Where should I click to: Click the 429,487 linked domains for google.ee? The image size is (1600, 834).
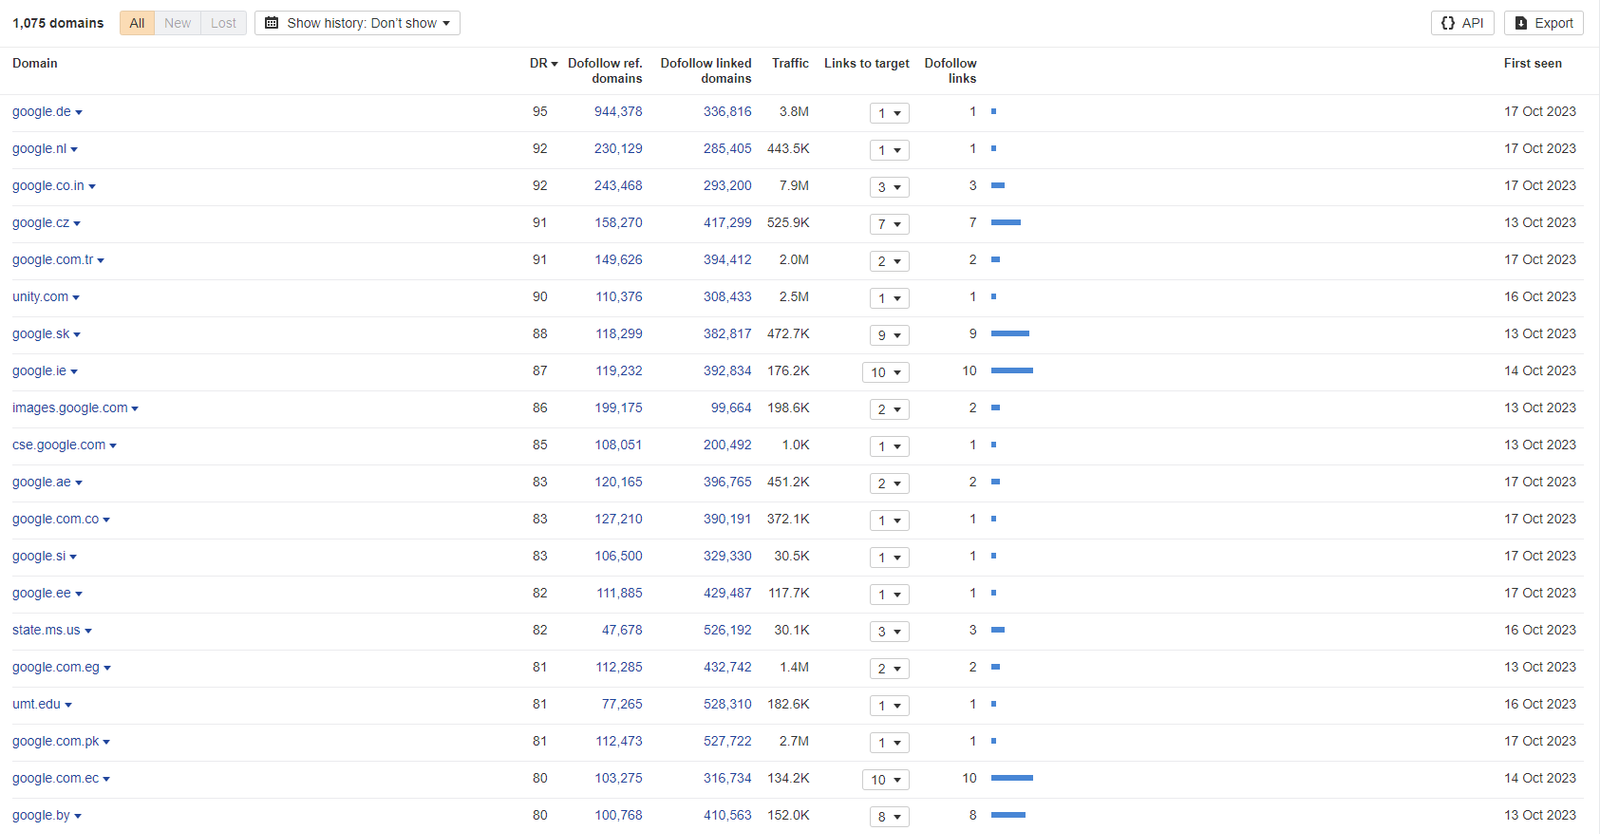[727, 593]
